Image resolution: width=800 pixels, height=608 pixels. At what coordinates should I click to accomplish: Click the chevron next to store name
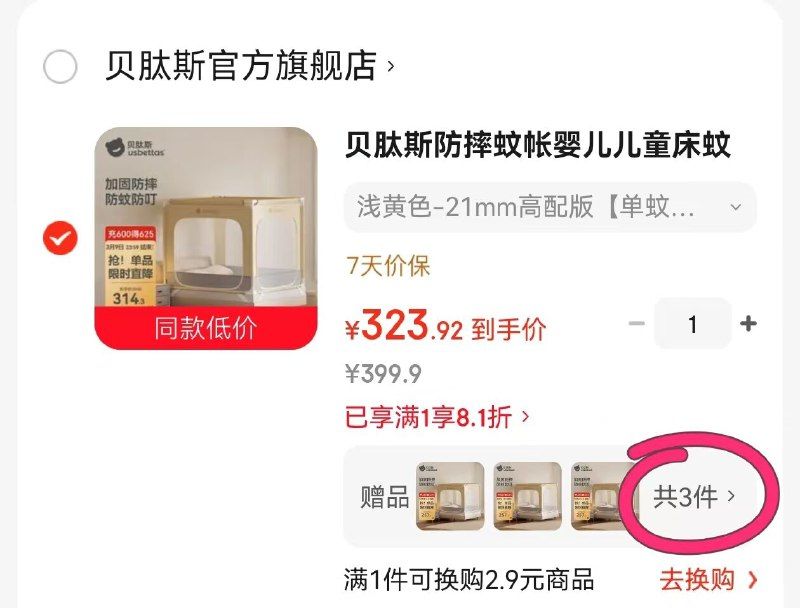click(x=391, y=66)
